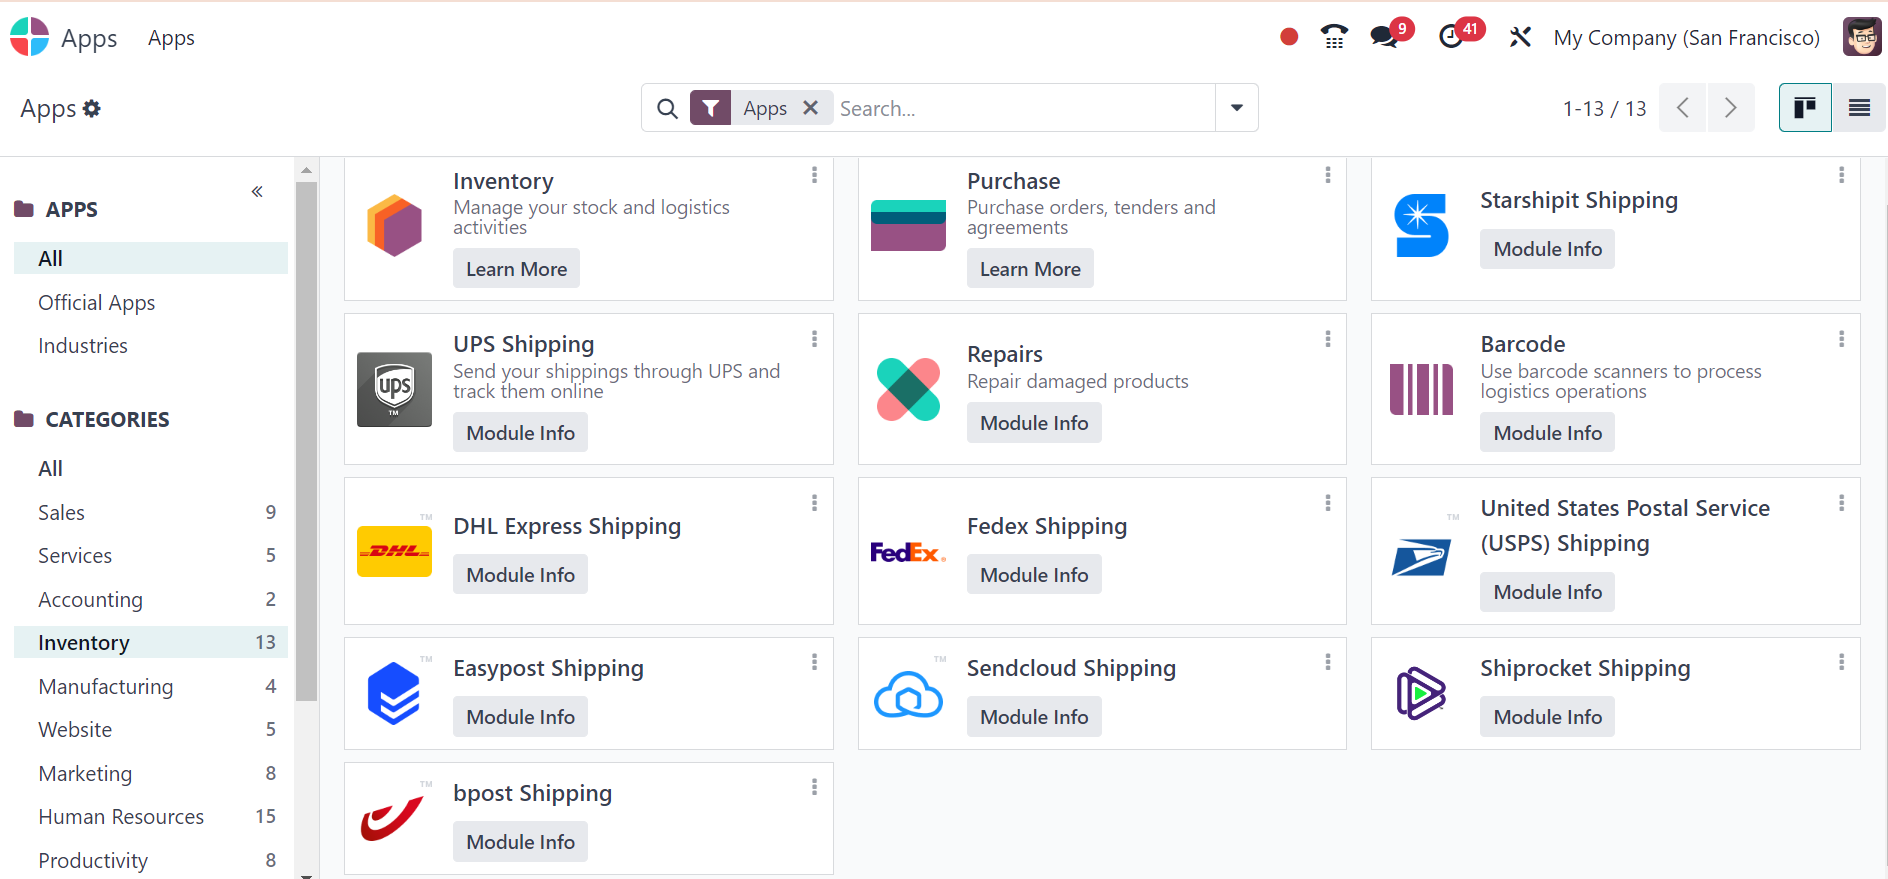The image size is (1888, 879).
Task: Click the Starshipit Shipping logo
Action: coord(1421,226)
